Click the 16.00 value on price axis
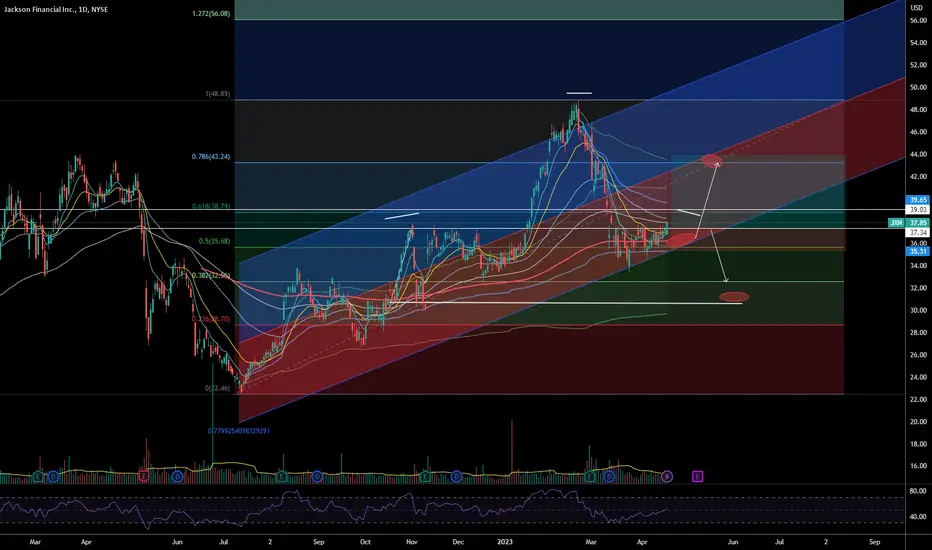Screen dimensions: 932x550 [x=918, y=466]
